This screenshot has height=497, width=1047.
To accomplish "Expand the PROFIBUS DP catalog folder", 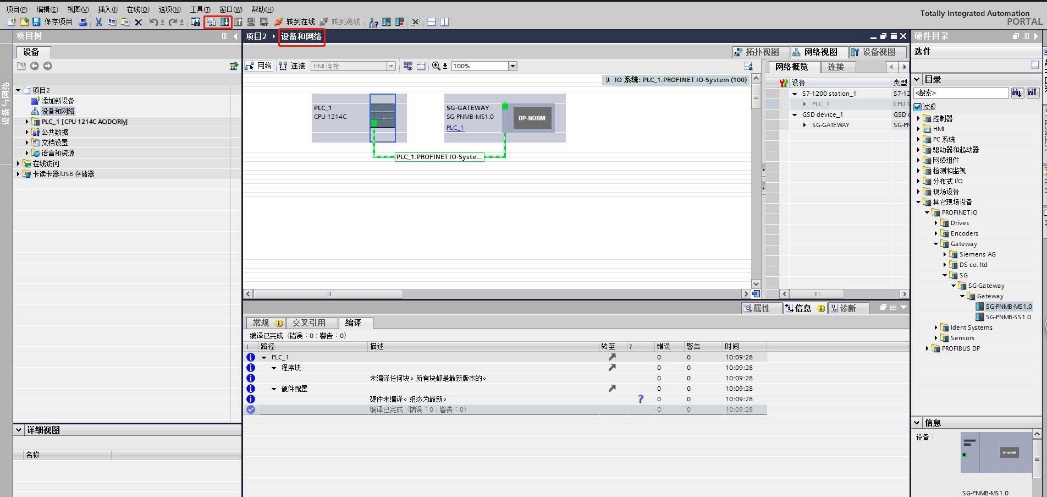I will click(928, 349).
